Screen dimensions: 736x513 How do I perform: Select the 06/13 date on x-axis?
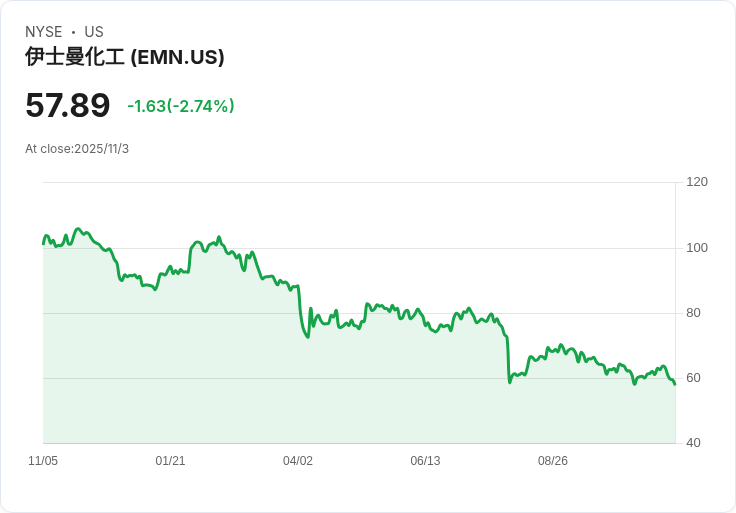425,461
